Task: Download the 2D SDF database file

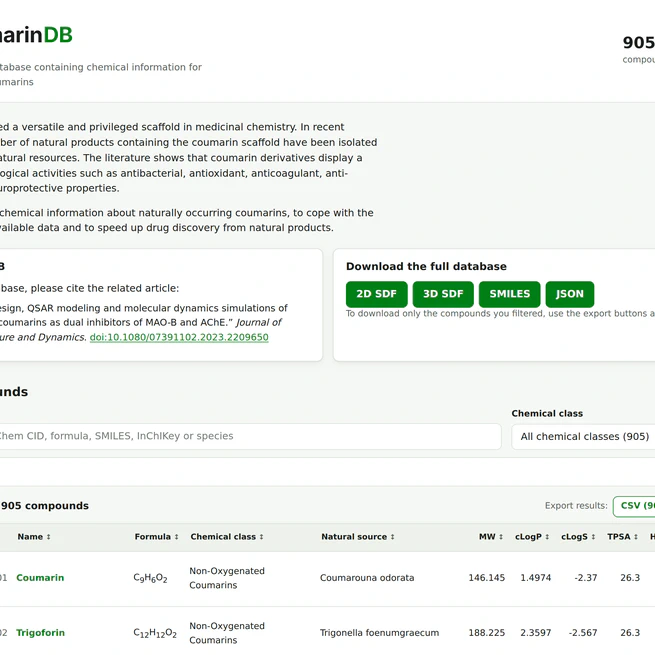Action: 376,294
